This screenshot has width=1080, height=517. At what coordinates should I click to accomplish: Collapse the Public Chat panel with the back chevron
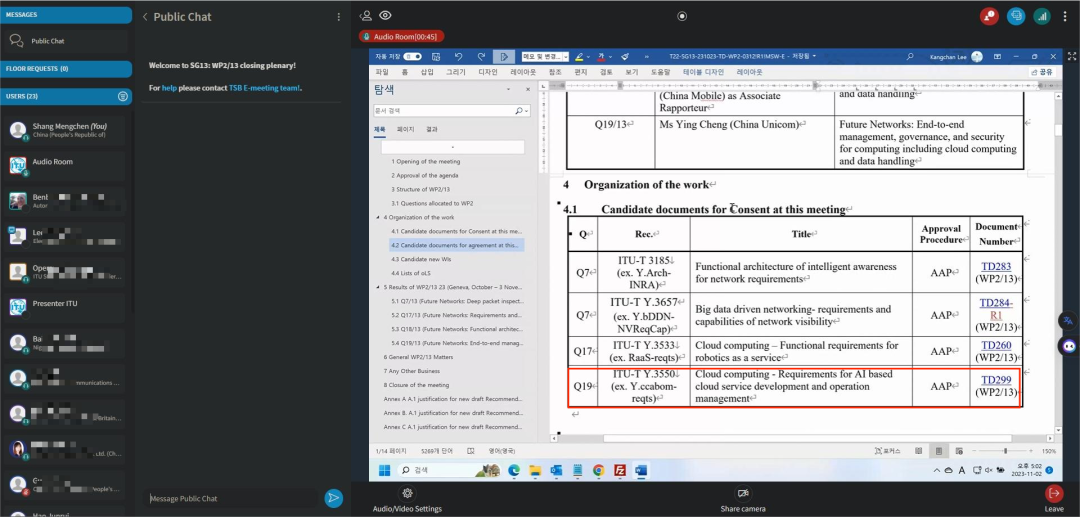pos(145,17)
